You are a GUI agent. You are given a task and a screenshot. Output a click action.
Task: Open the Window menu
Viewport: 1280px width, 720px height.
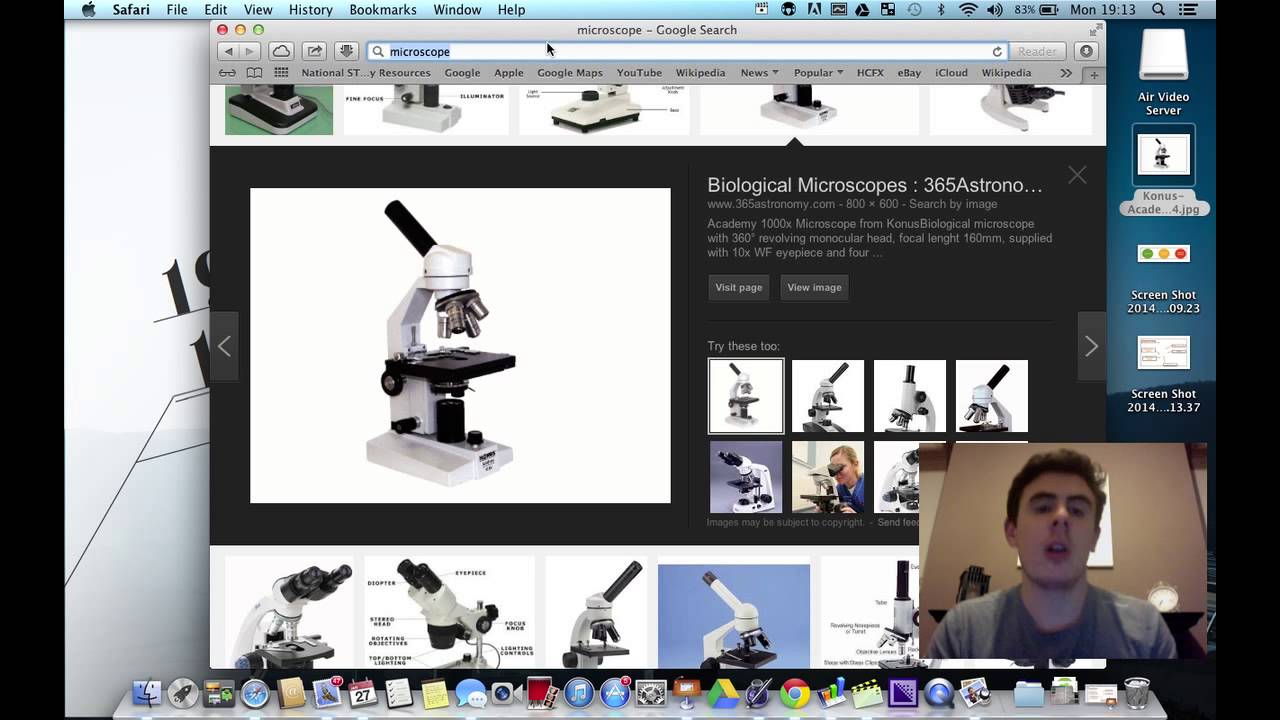pyautogui.click(x=457, y=10)
